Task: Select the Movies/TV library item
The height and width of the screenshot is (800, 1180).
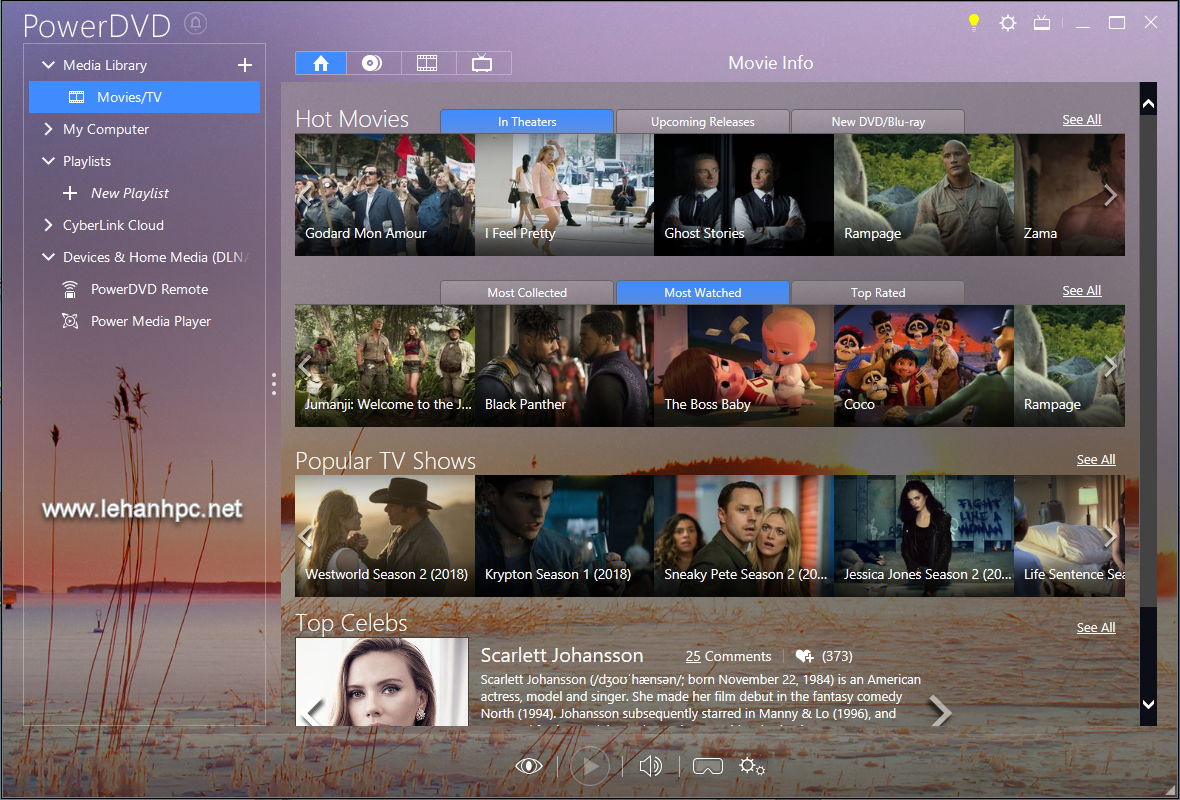Action: pyautogui.click(x=144, y=97)
